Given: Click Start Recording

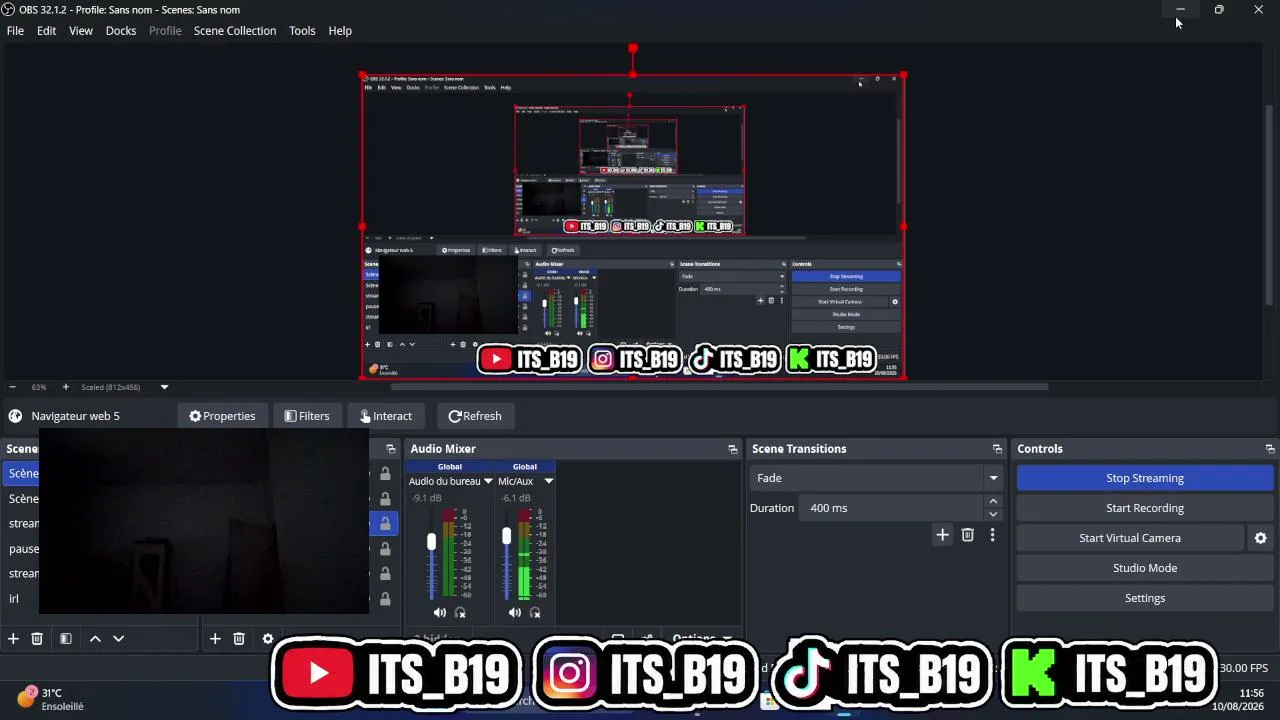Looking at the screenshot, I should click(1145, 508).
